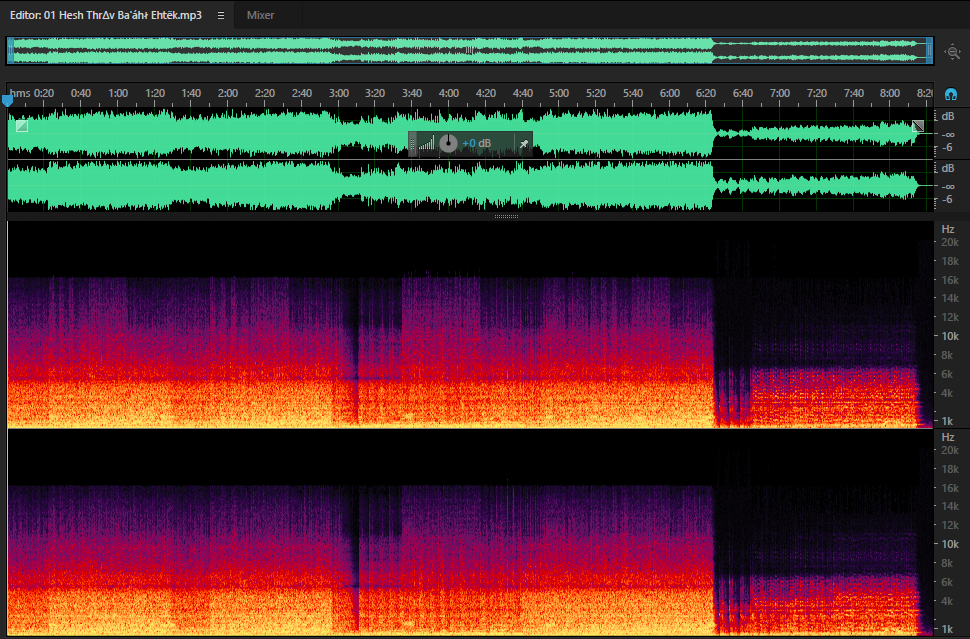Click the HUD volume knob
The image size is (970, 639).
(x=448, y=144)
